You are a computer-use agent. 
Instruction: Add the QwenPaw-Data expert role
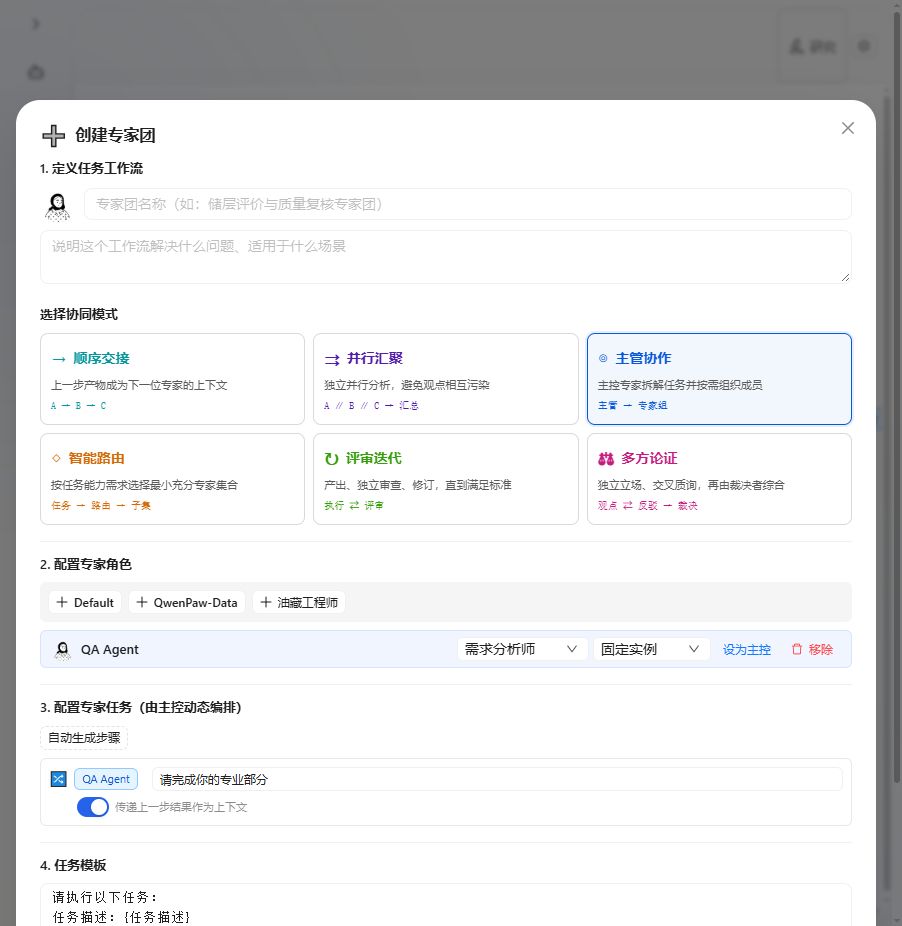coord(187,602)
